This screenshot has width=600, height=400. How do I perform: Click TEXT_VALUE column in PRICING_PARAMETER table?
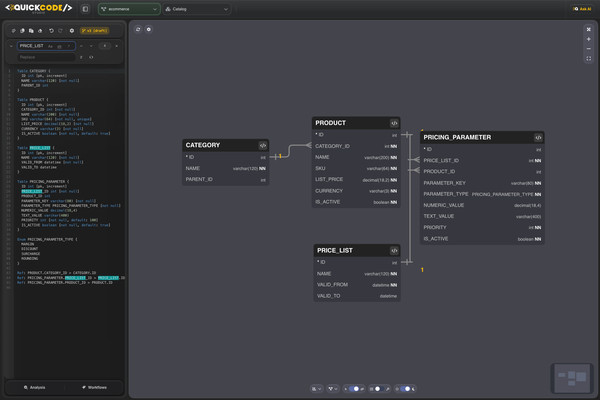[482, 216]
